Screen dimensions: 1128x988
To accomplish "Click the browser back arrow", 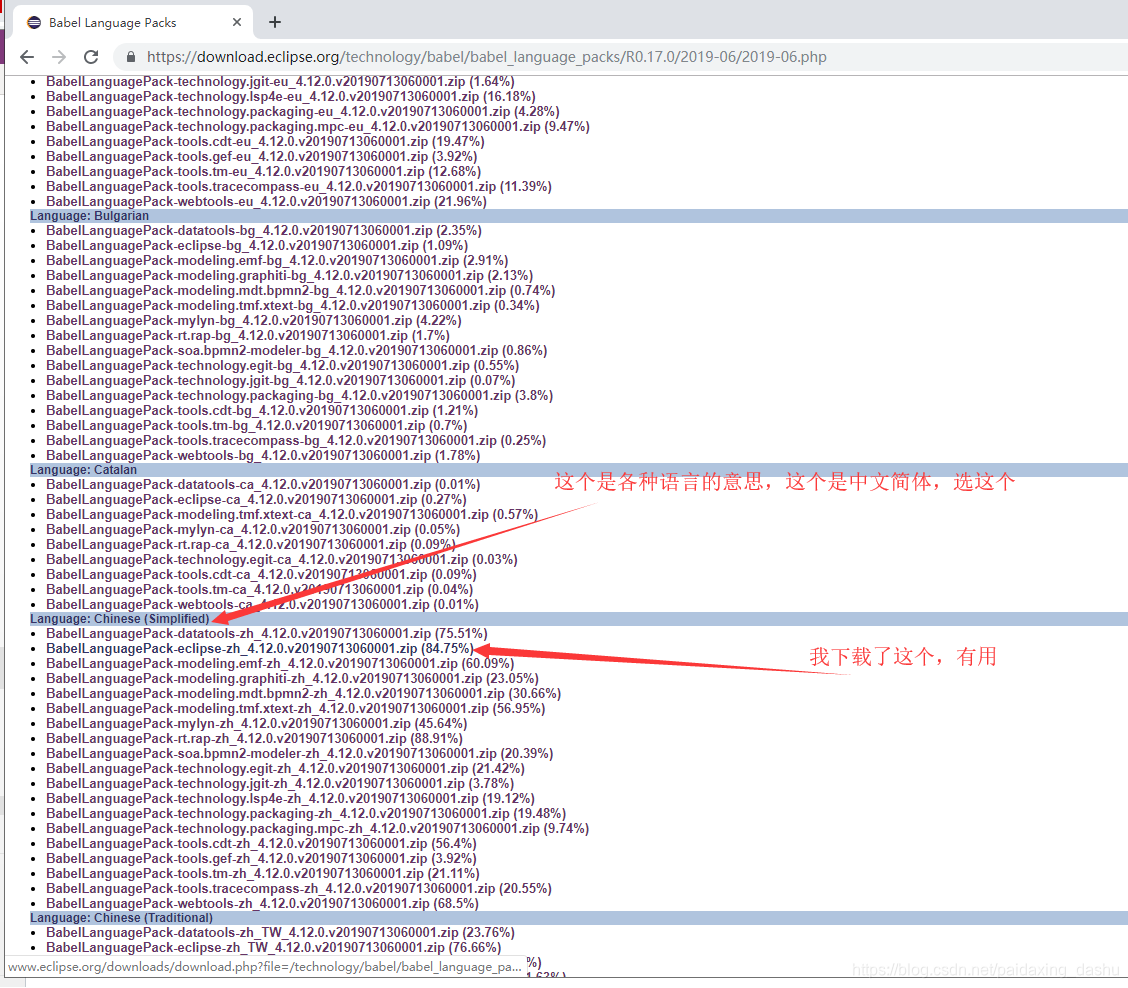I will click(x=27, y=57).
